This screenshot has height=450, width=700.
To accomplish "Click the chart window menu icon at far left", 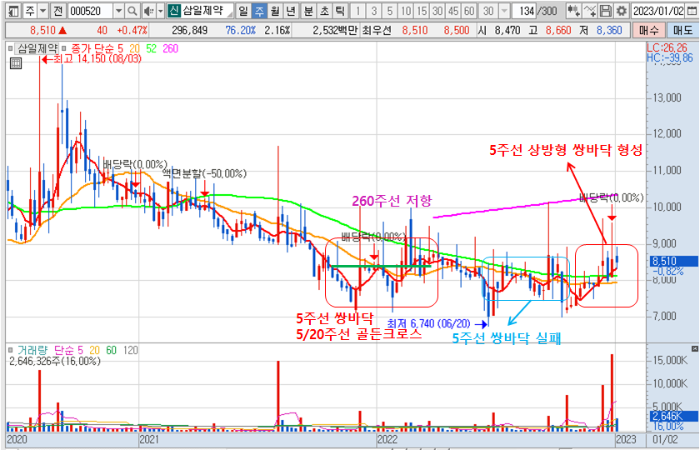I will 14,11.
